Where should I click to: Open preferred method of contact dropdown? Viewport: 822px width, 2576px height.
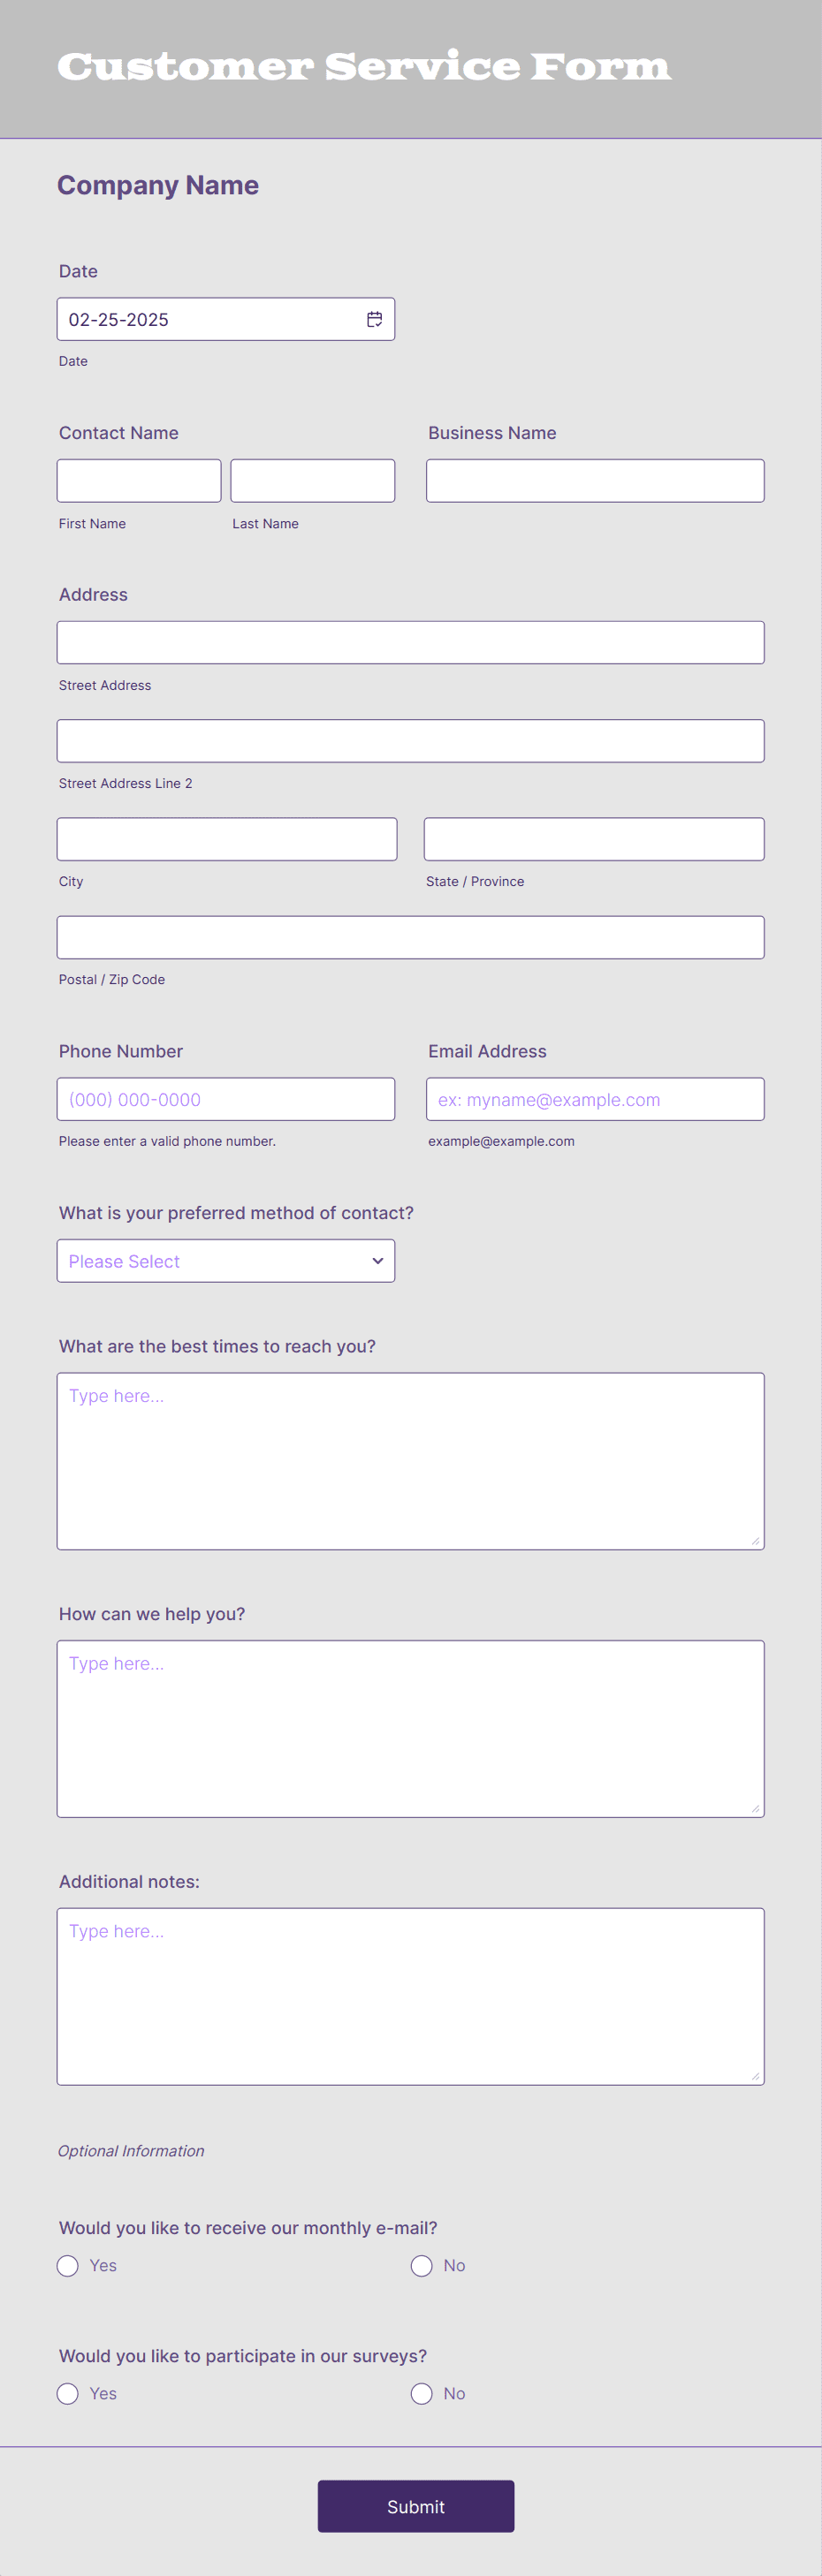point(226,1261)
